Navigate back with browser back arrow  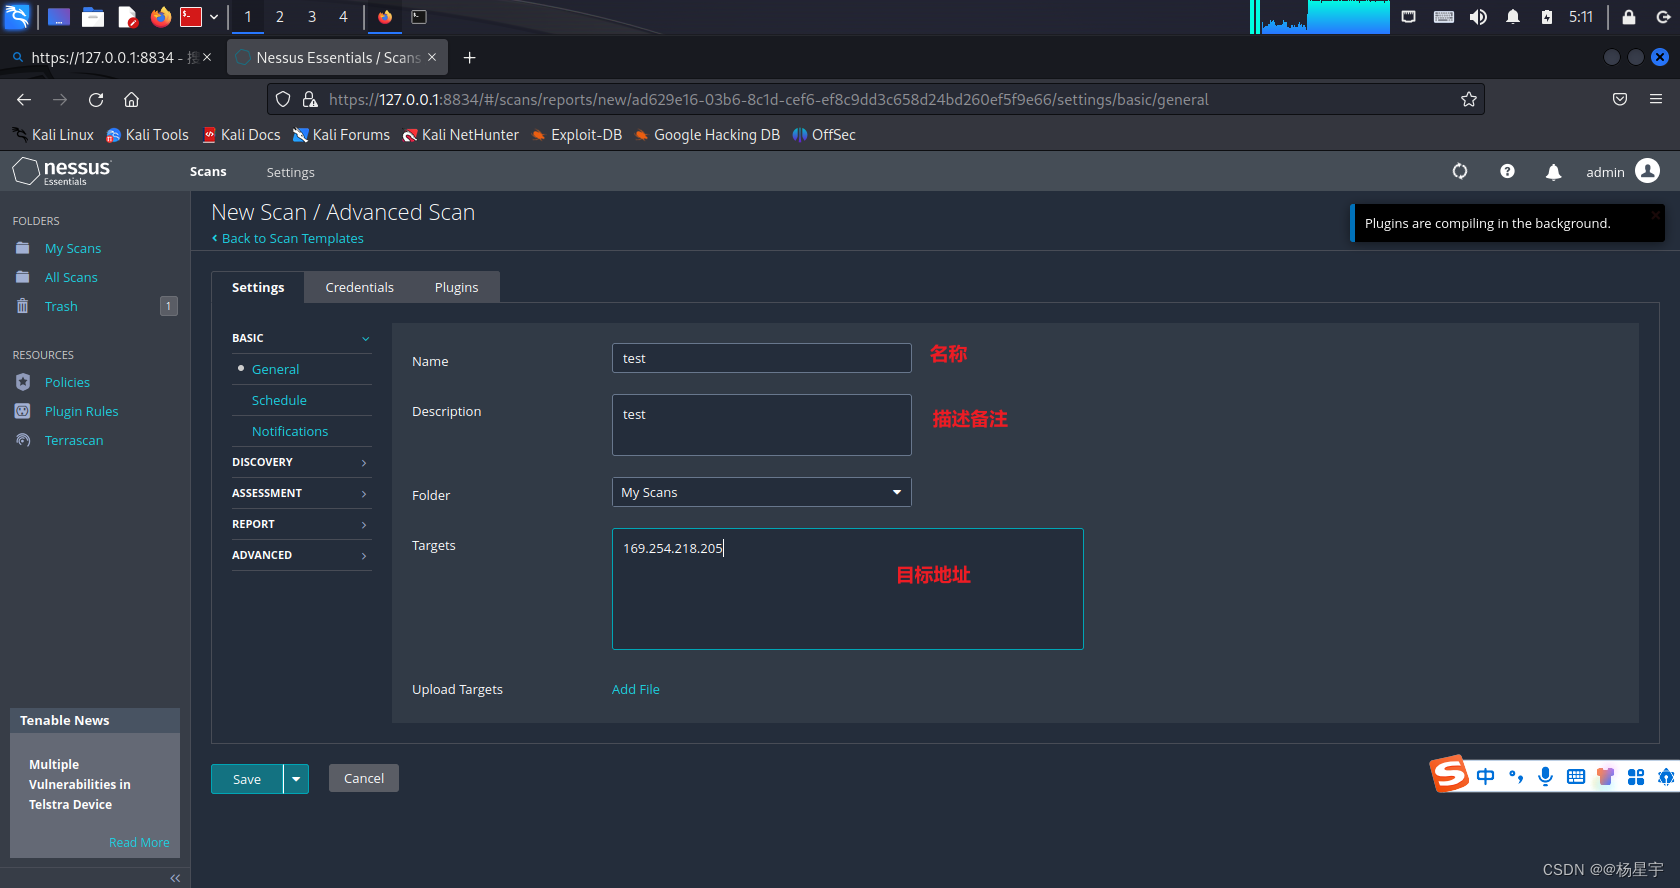tap(24, 99)
